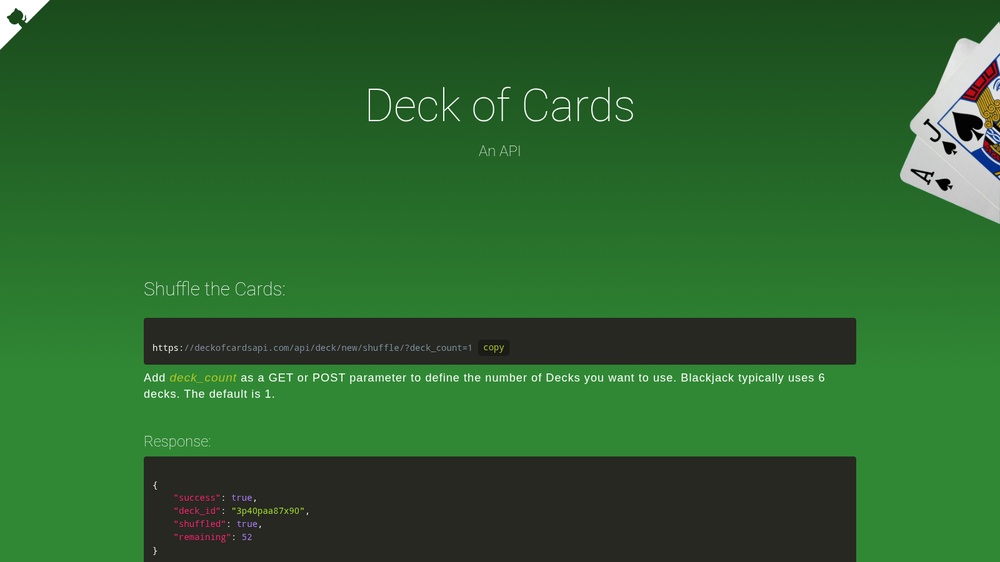Click the deck_id value "3p40paa87x90"
This screenshot has width=1000, height=562.
[x=268, y=511]
